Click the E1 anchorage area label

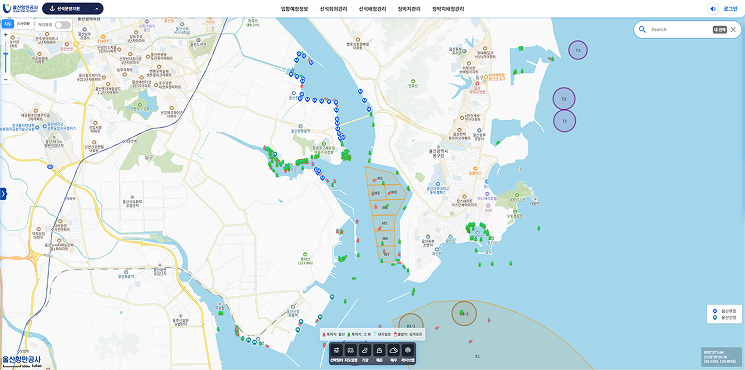(x=478, y=356)
